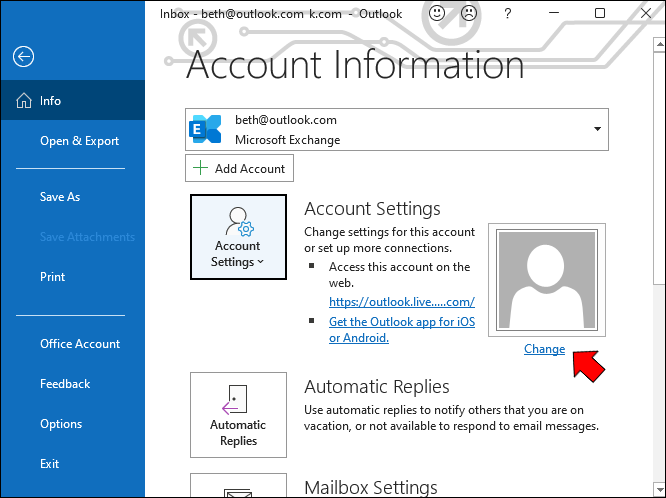Screen dimensions: 666x498
Task: Select Print from the backstage menu
Action: click(53, 277)
